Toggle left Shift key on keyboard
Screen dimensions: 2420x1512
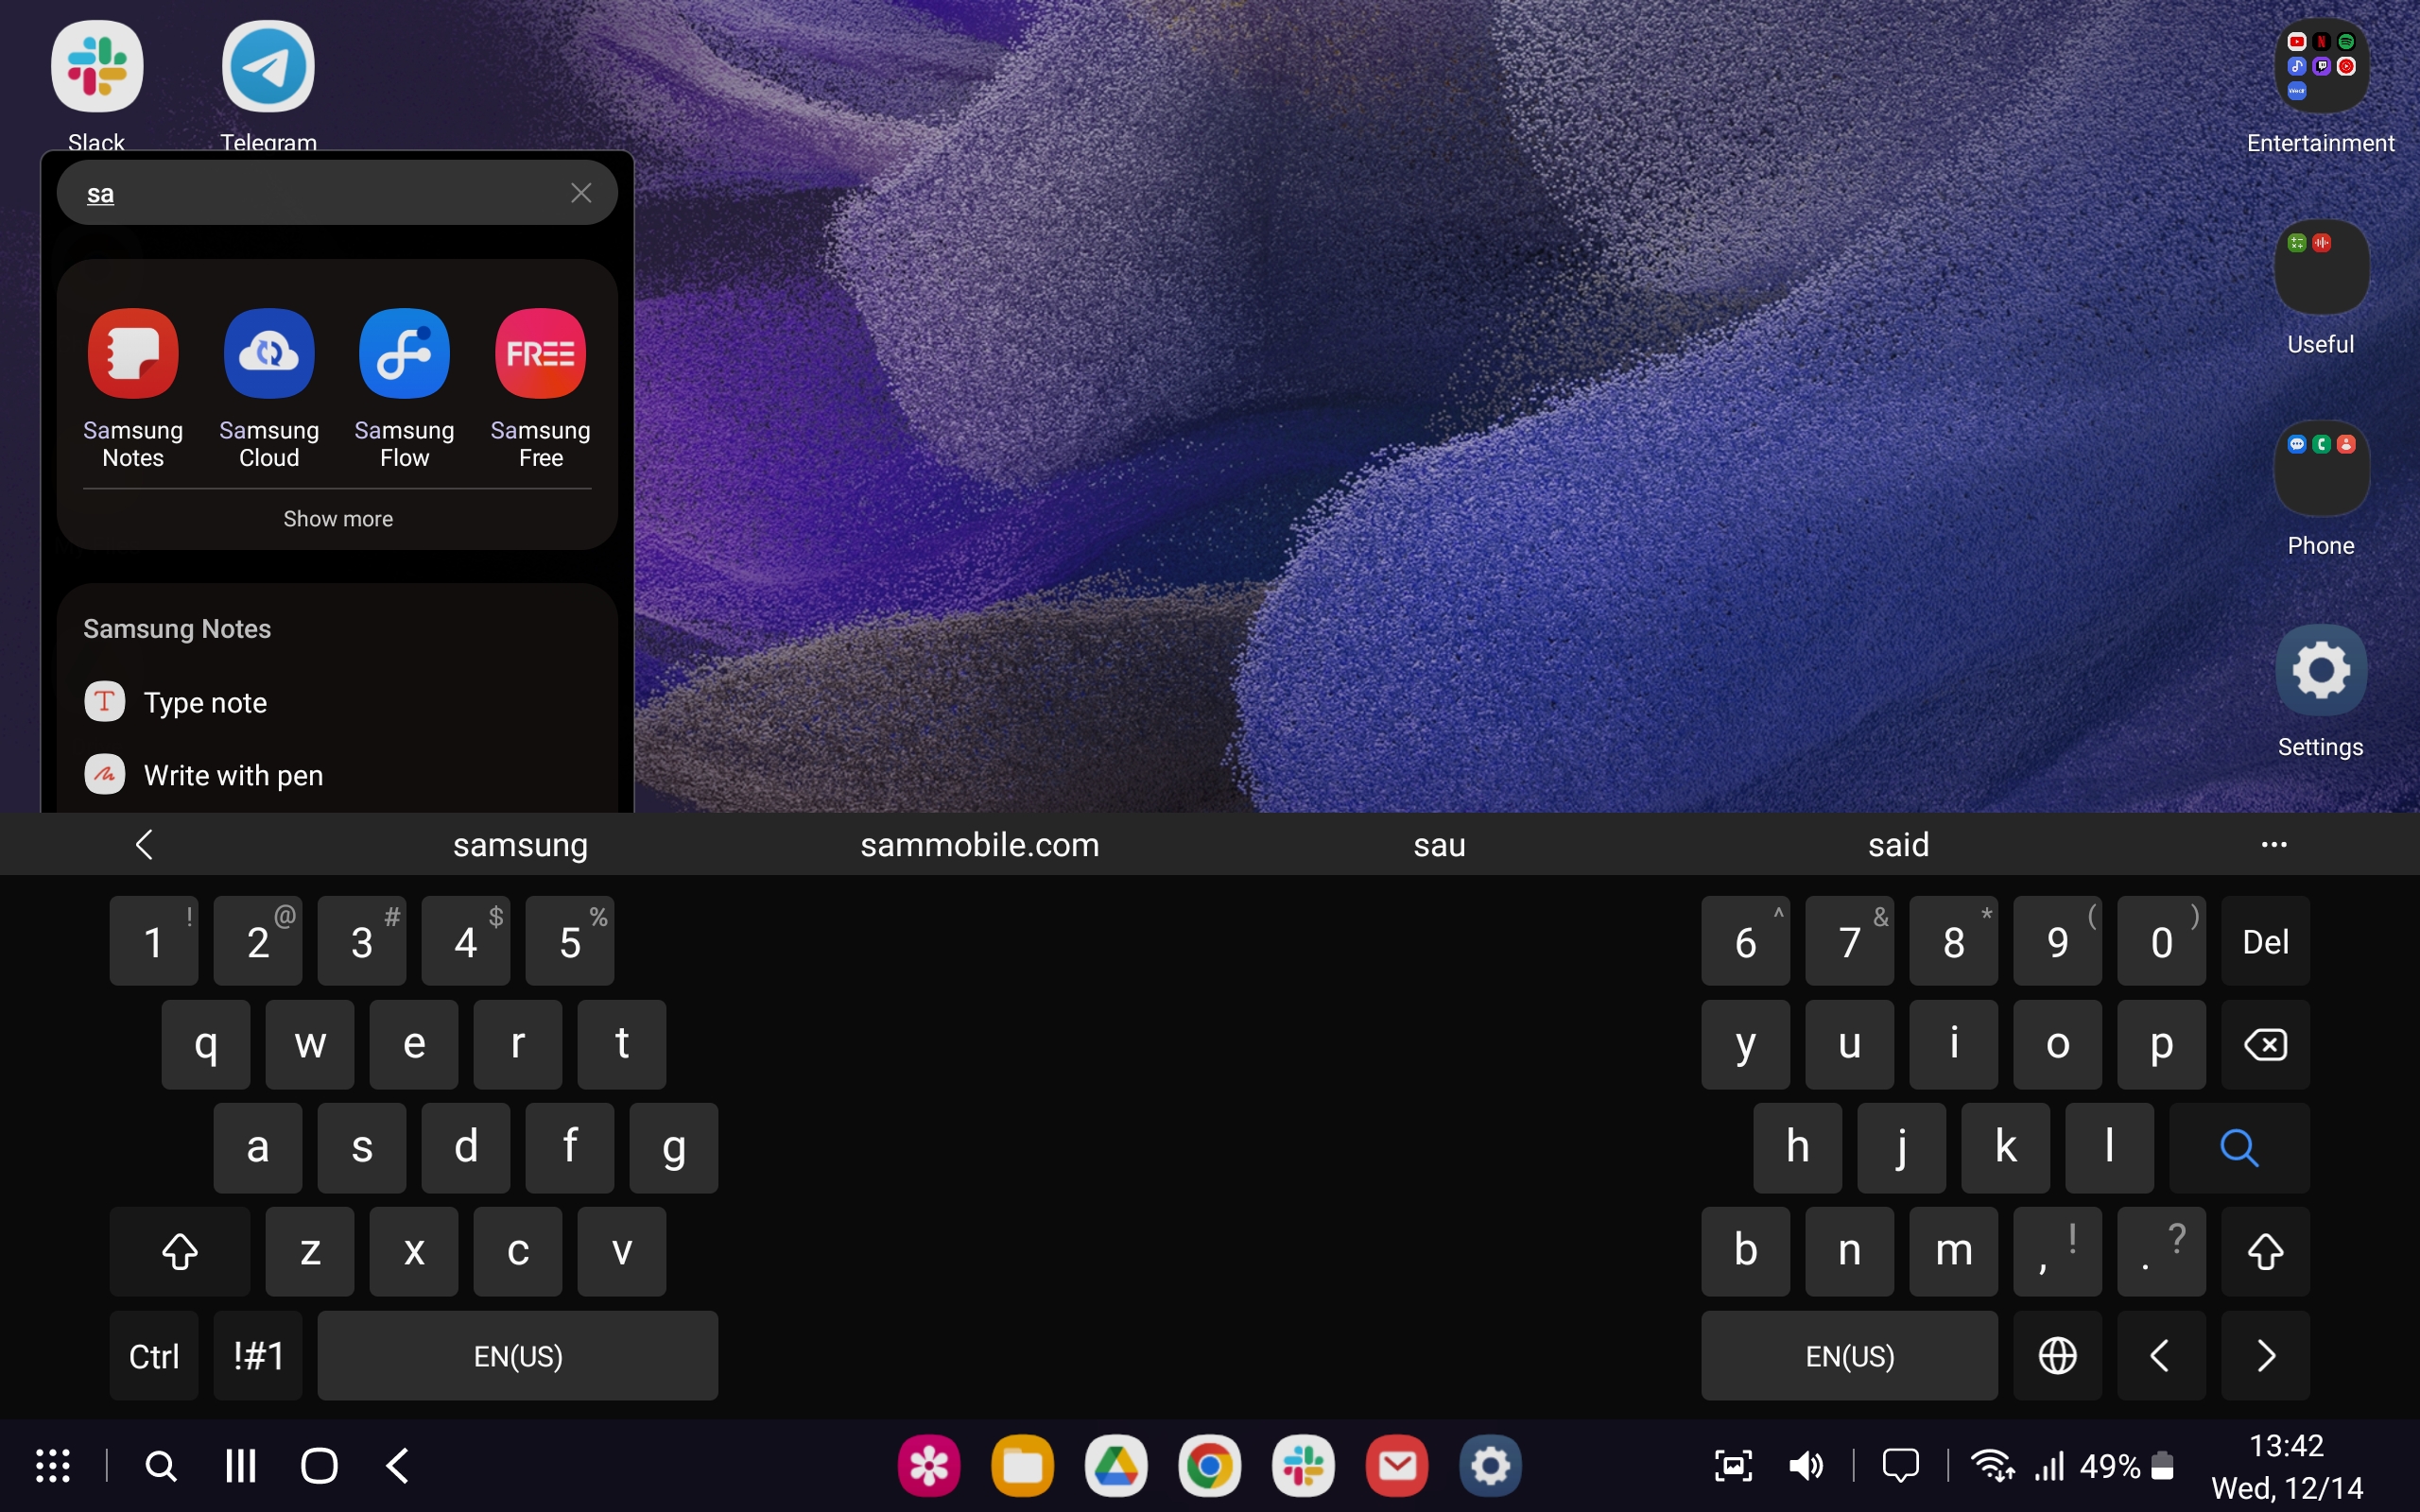[180, 1251]
